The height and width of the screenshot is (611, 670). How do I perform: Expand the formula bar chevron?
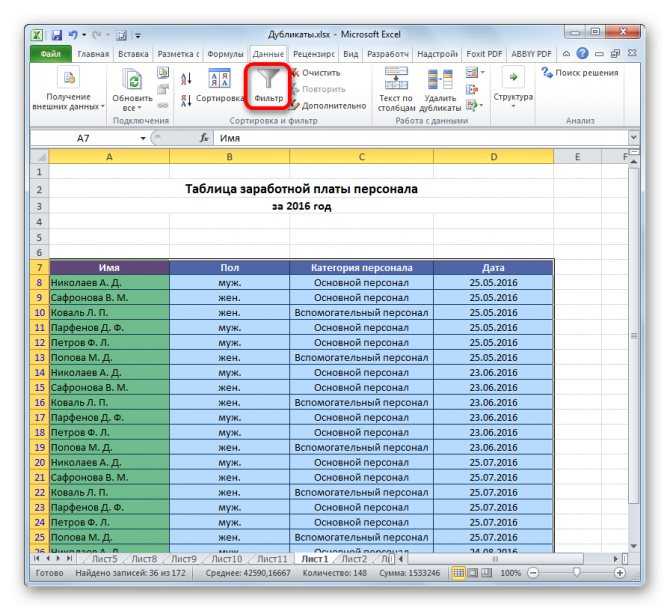coord(633,137)
